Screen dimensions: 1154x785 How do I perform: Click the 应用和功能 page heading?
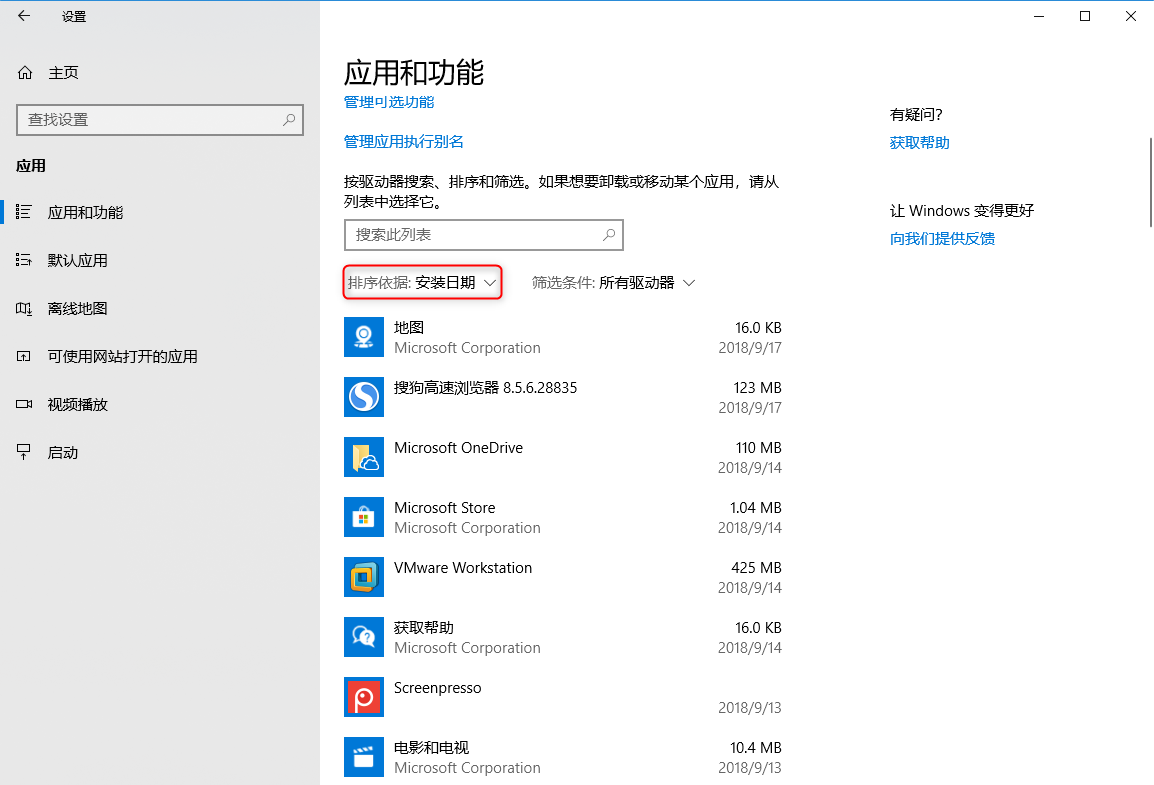point(414,72)
